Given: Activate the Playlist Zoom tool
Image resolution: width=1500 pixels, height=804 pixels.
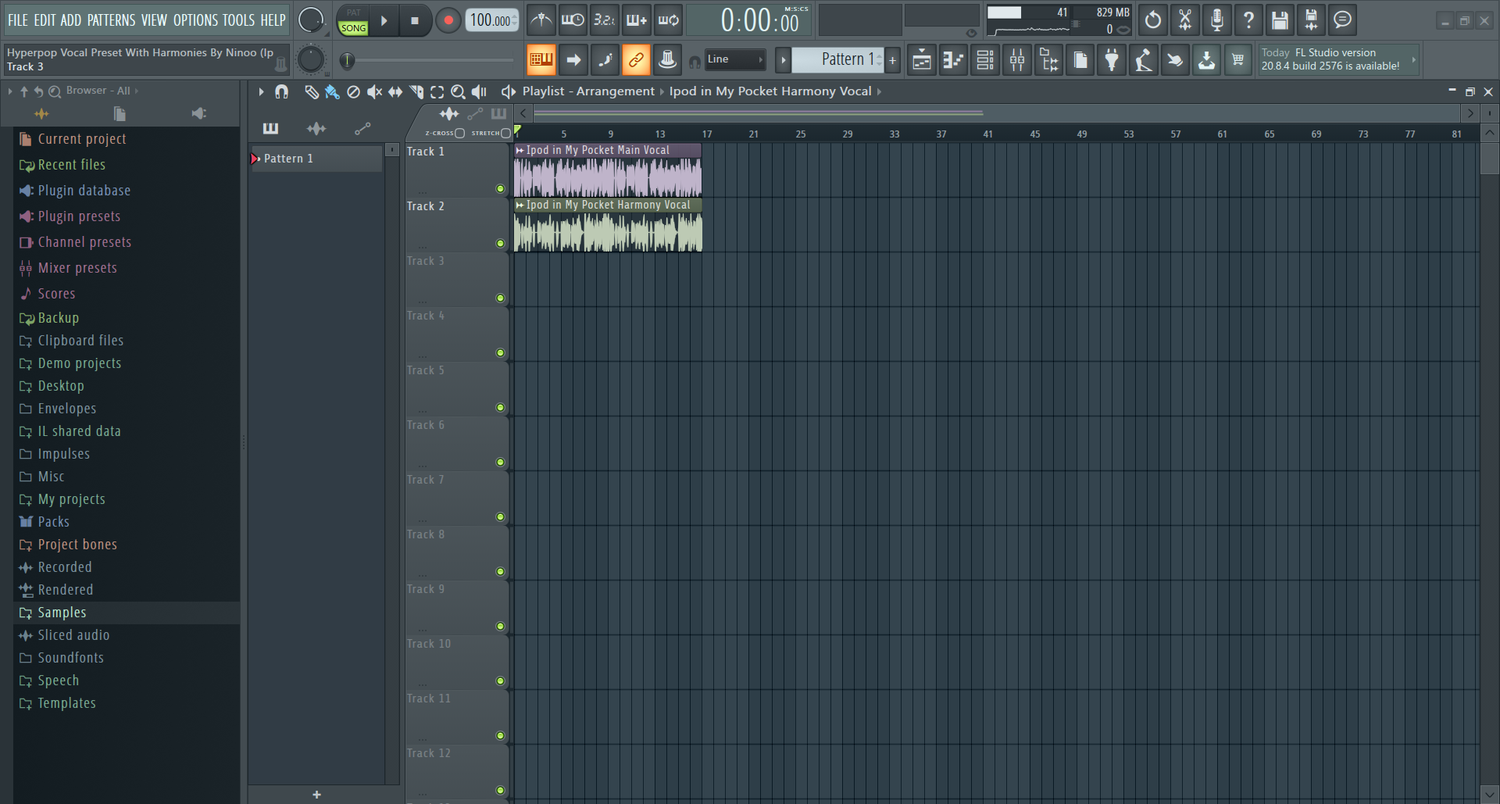Looking at the screenshot, I should click(458, 91).
